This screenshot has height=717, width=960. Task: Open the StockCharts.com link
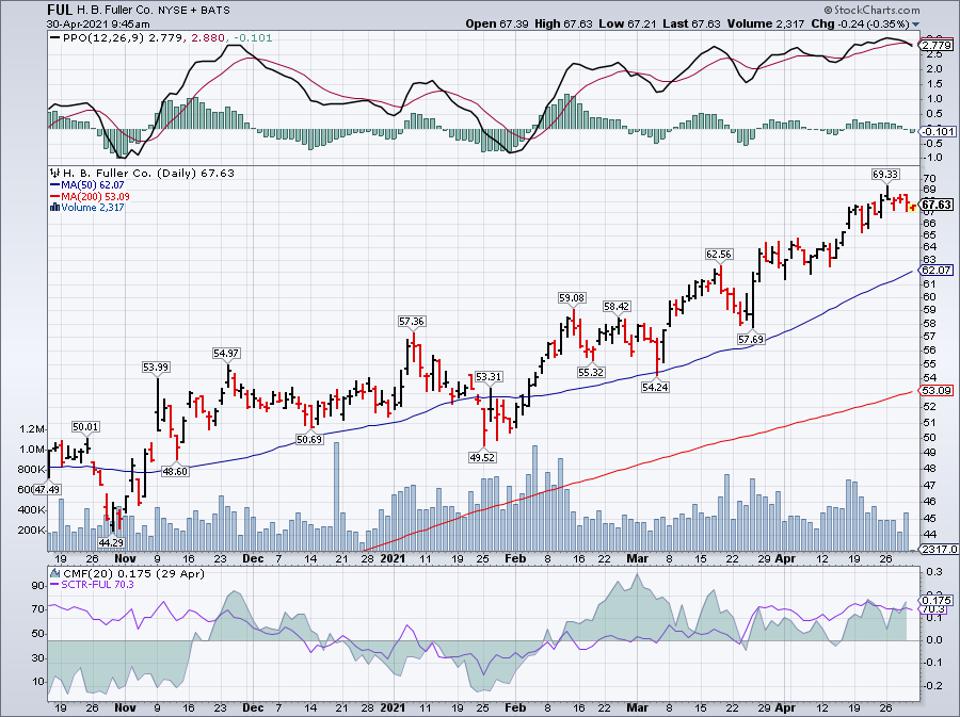(x=877, y=9)
